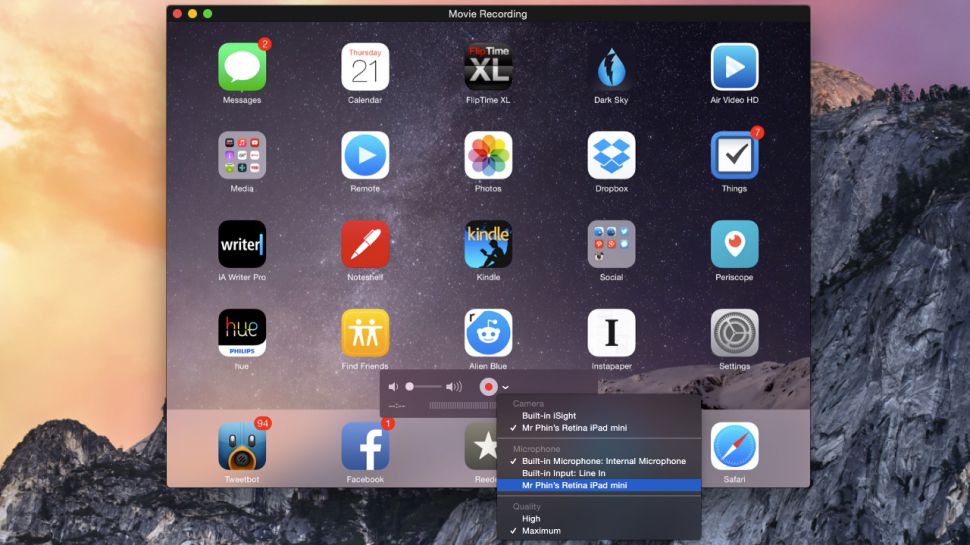Launch Safari from the dock
This screenshot has height=545, width=970.
734,446
